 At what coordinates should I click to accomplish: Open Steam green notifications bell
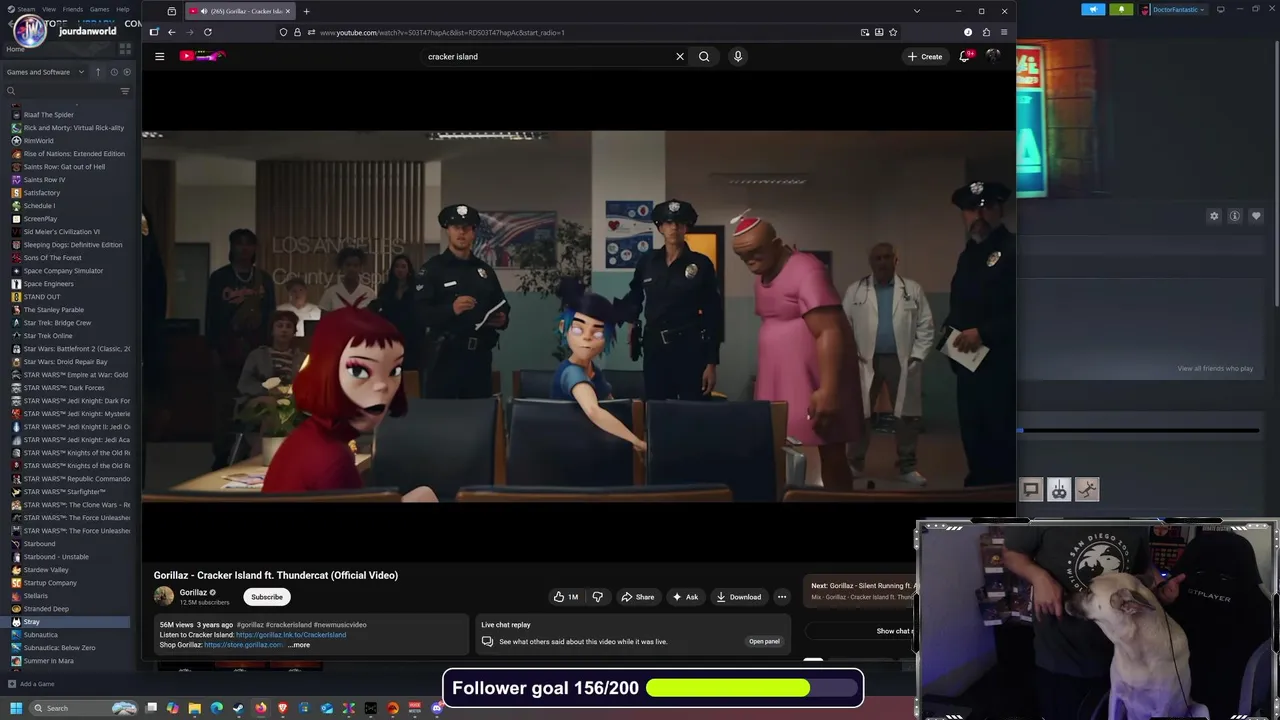[1121, 9]
